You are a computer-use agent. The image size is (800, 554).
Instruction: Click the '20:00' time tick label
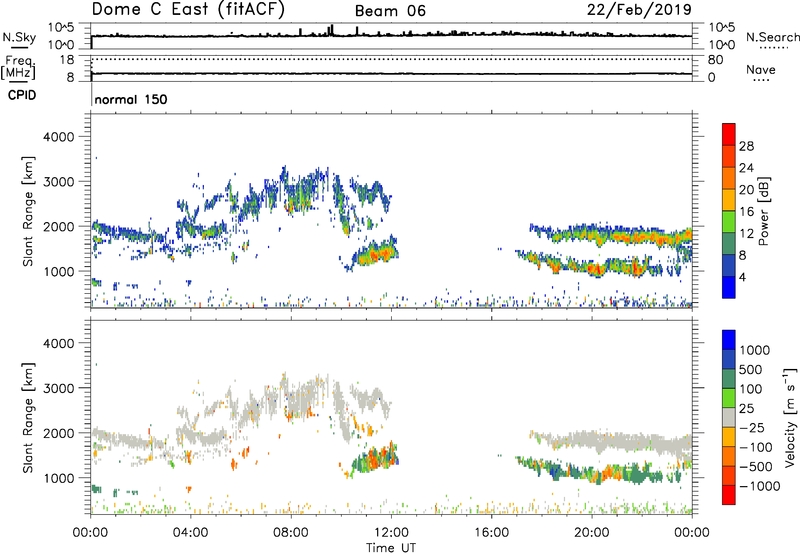click(591, 533)
